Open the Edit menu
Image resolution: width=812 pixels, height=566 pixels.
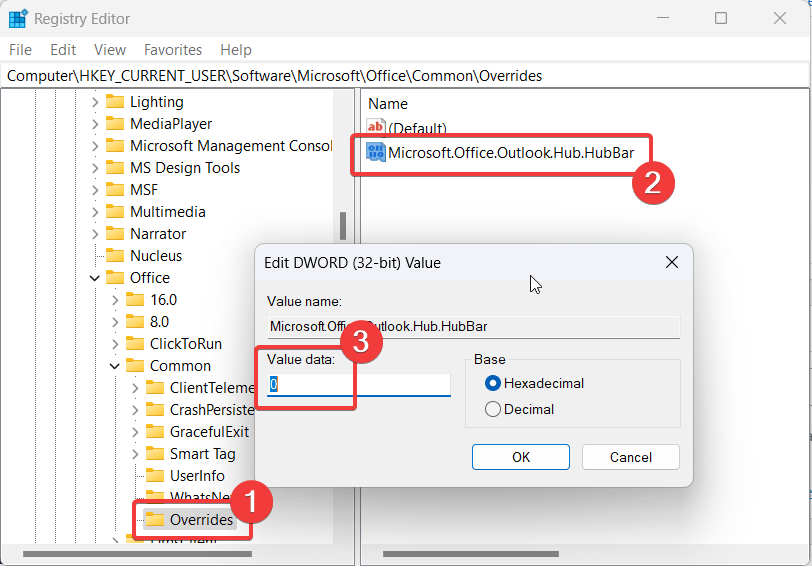[x=63, y=50]
